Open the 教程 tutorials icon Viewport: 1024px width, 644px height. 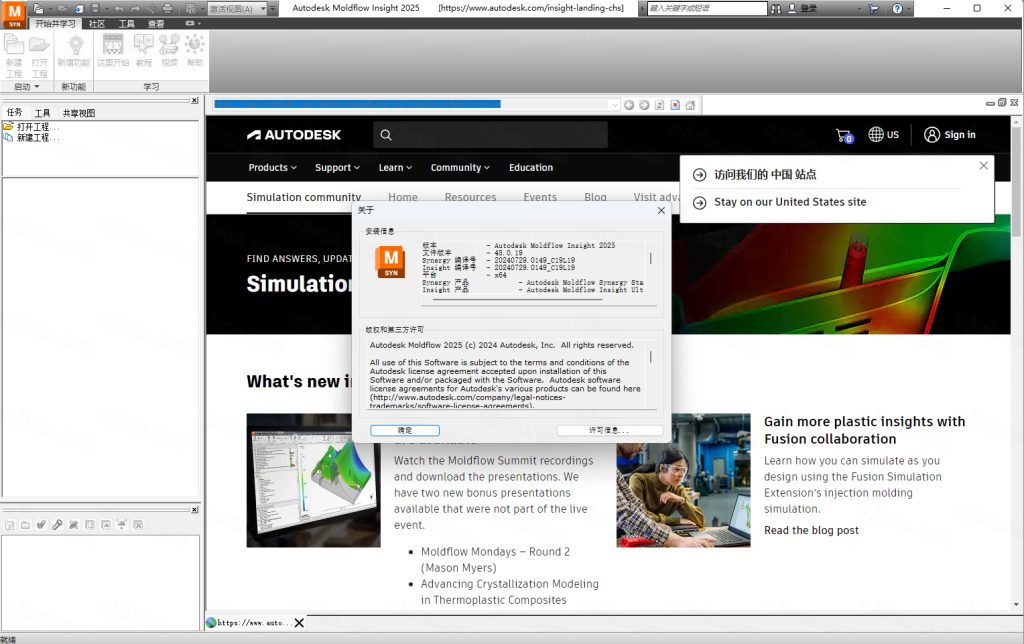(143, 48)
